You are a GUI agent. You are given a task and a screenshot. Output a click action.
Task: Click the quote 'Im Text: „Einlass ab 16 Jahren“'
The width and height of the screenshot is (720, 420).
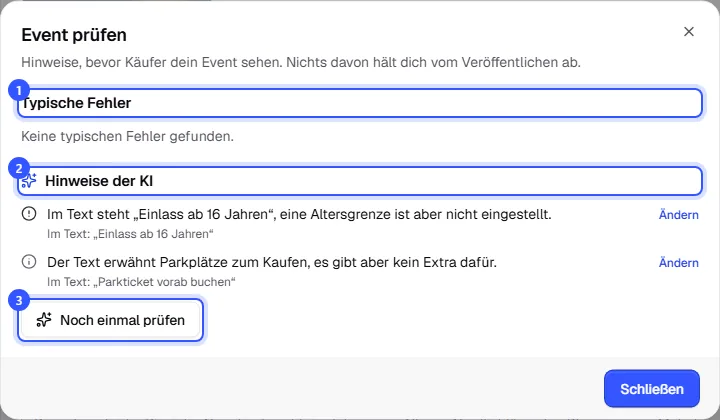(x=130, y=234)
